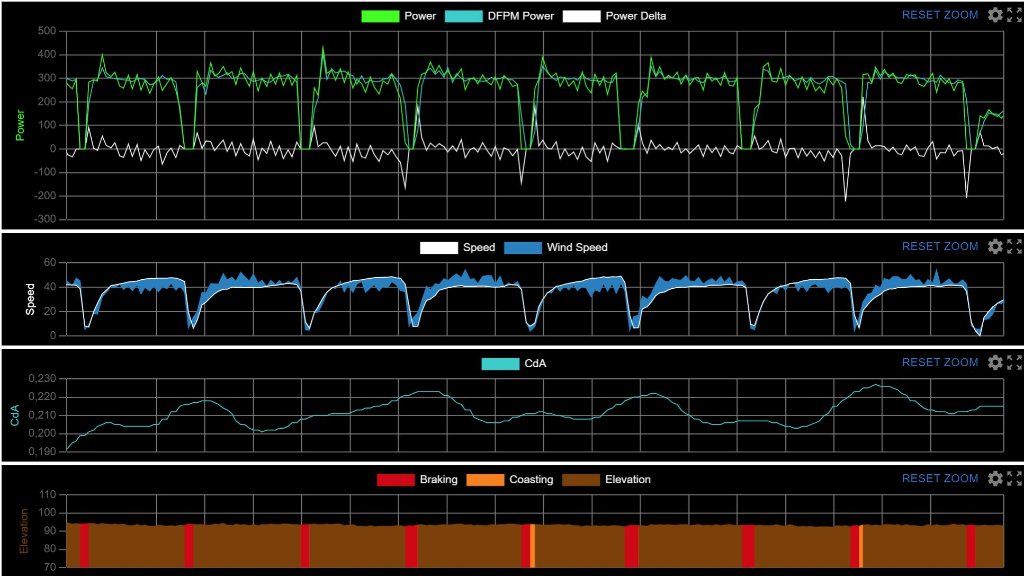Expand the CdA chart to fullscreen
1024x576 pixels.
[1014, 363]
